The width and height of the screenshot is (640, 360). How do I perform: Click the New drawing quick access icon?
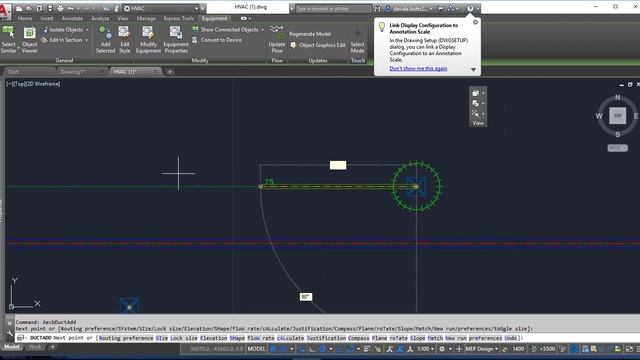pyautogui.click(x=19, y=8)
